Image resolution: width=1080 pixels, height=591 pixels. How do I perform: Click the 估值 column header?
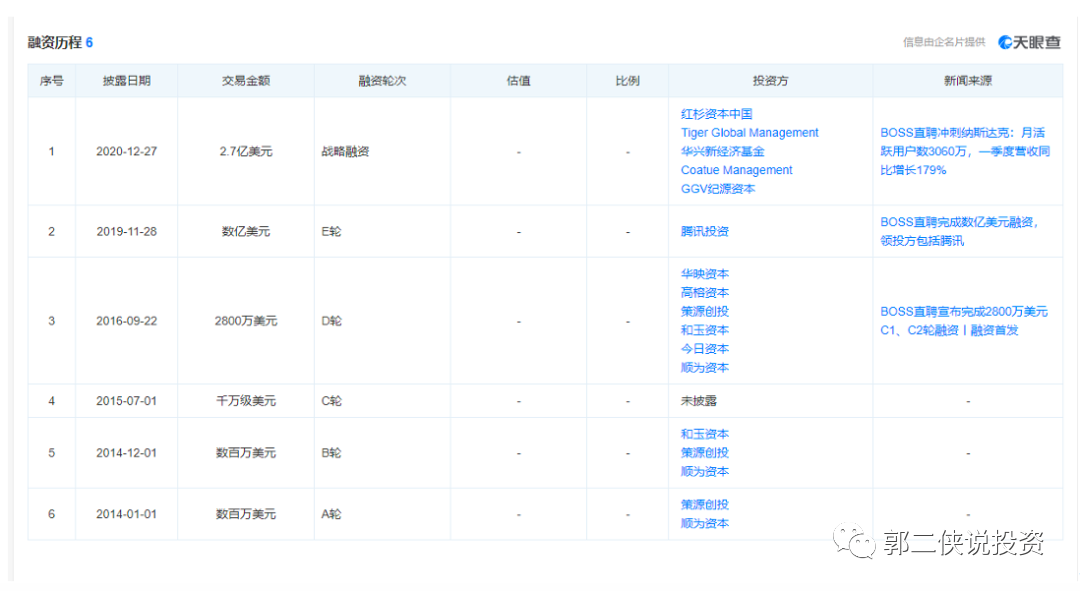coord(519,81)
